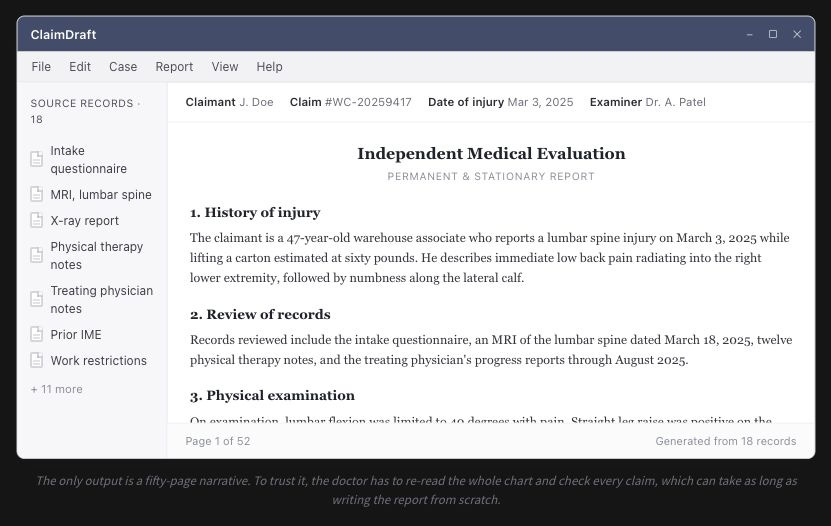
Task: Select the Work restrictions record
Action: tap(92, 360)
